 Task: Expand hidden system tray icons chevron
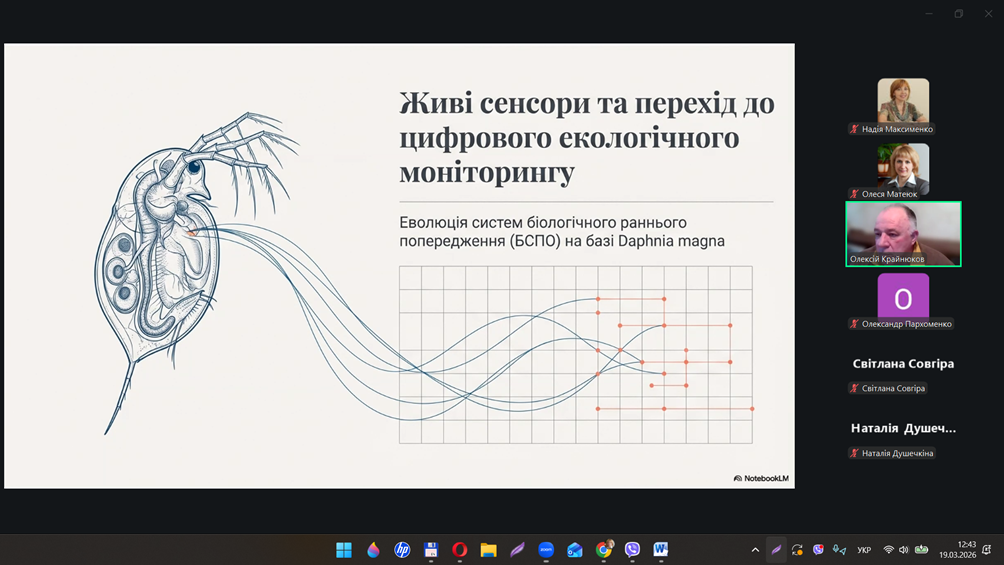click(755, 550)
